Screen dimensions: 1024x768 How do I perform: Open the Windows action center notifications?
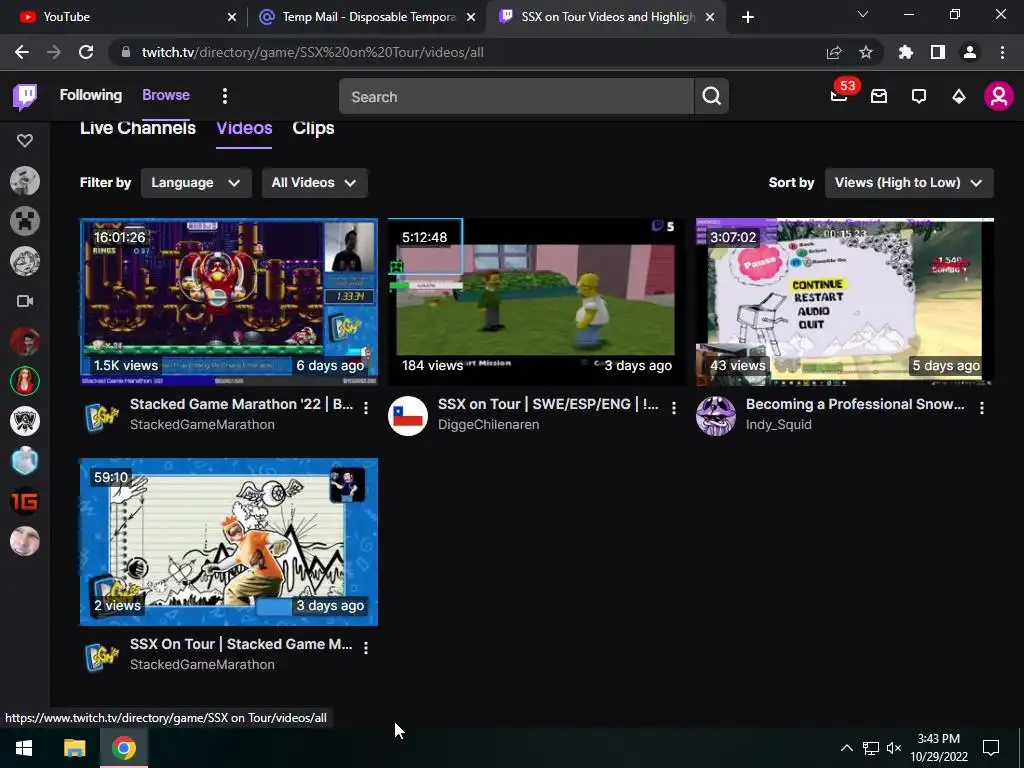pos(991,748)
